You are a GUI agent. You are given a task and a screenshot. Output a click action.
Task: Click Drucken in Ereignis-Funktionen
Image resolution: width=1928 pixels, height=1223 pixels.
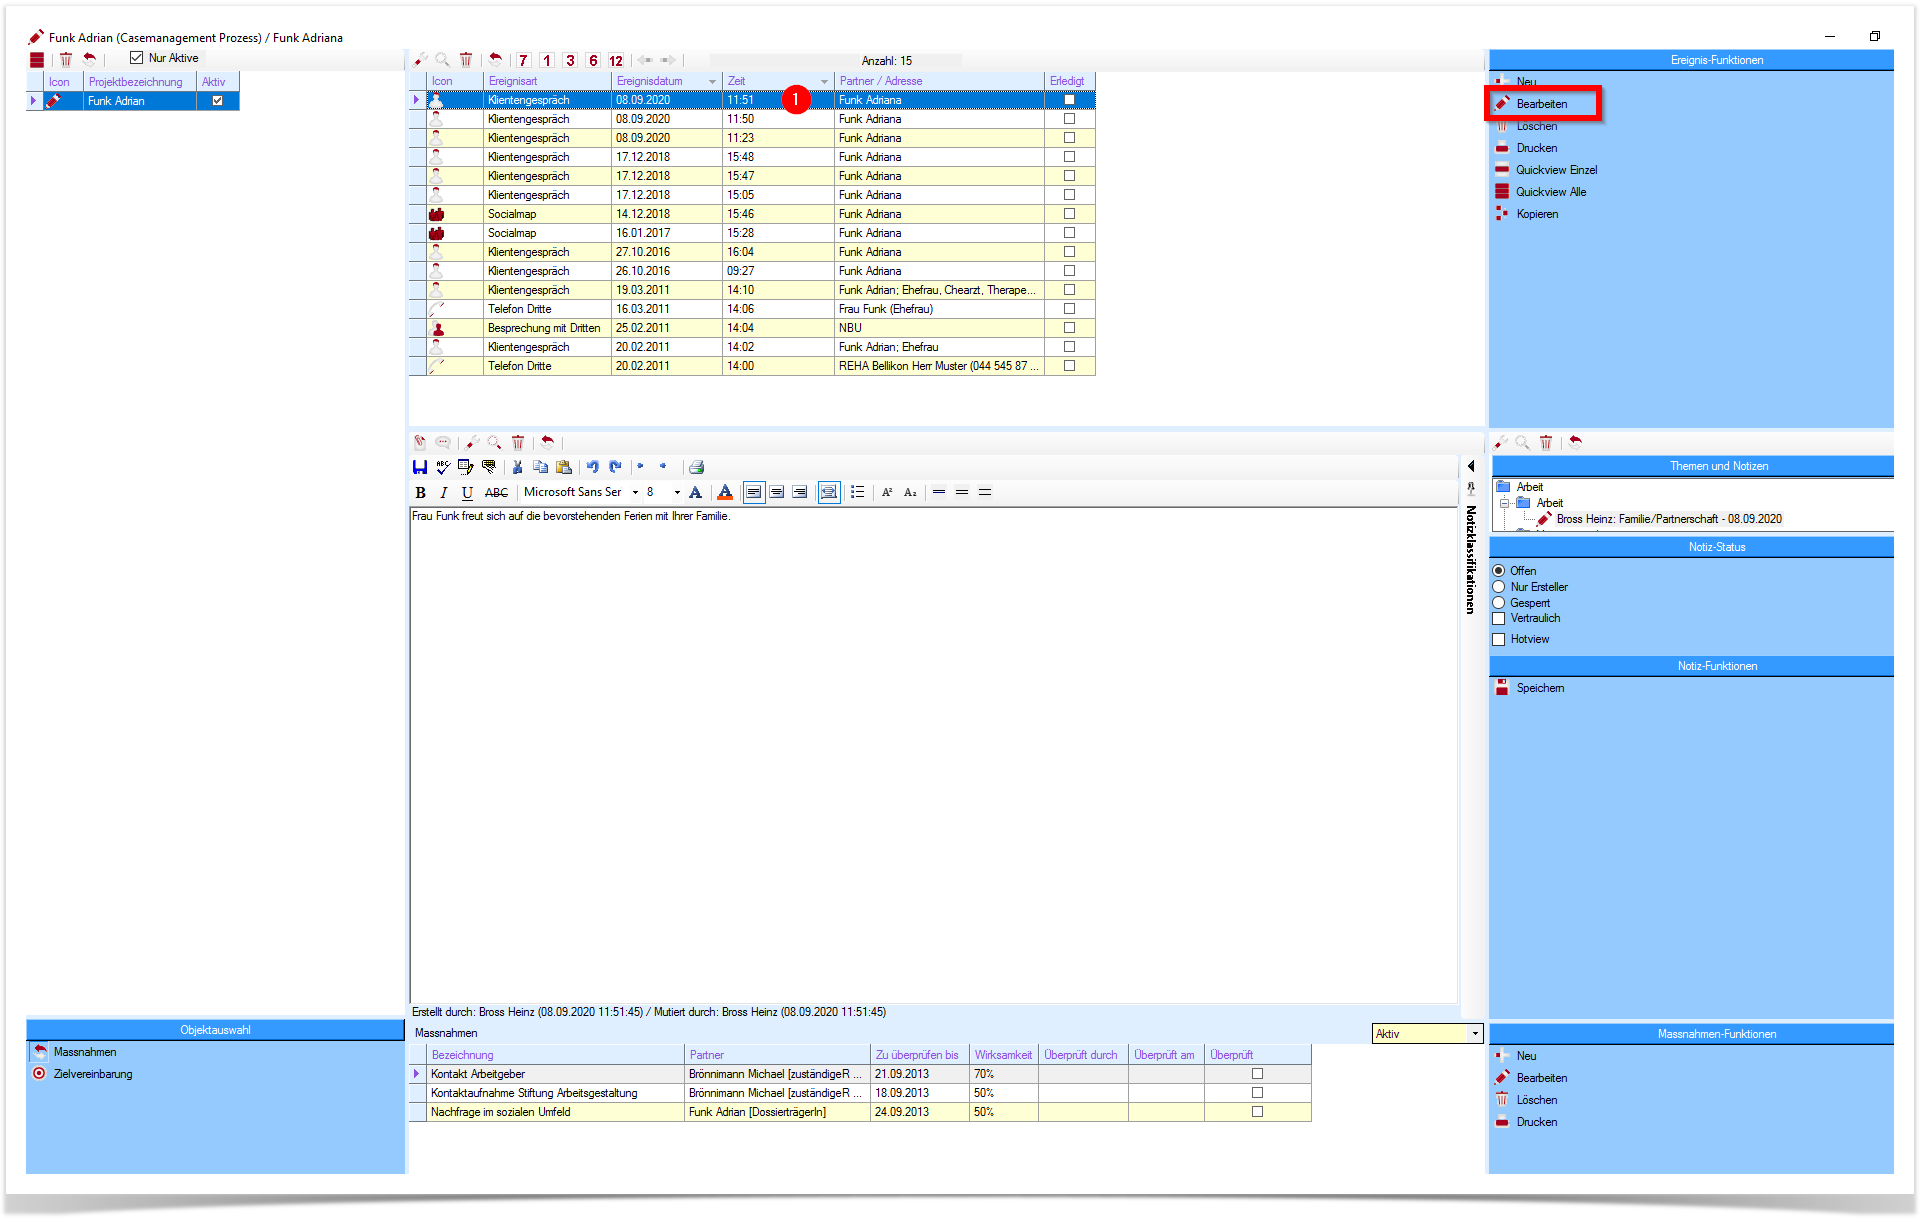[x=1537, y=148]
